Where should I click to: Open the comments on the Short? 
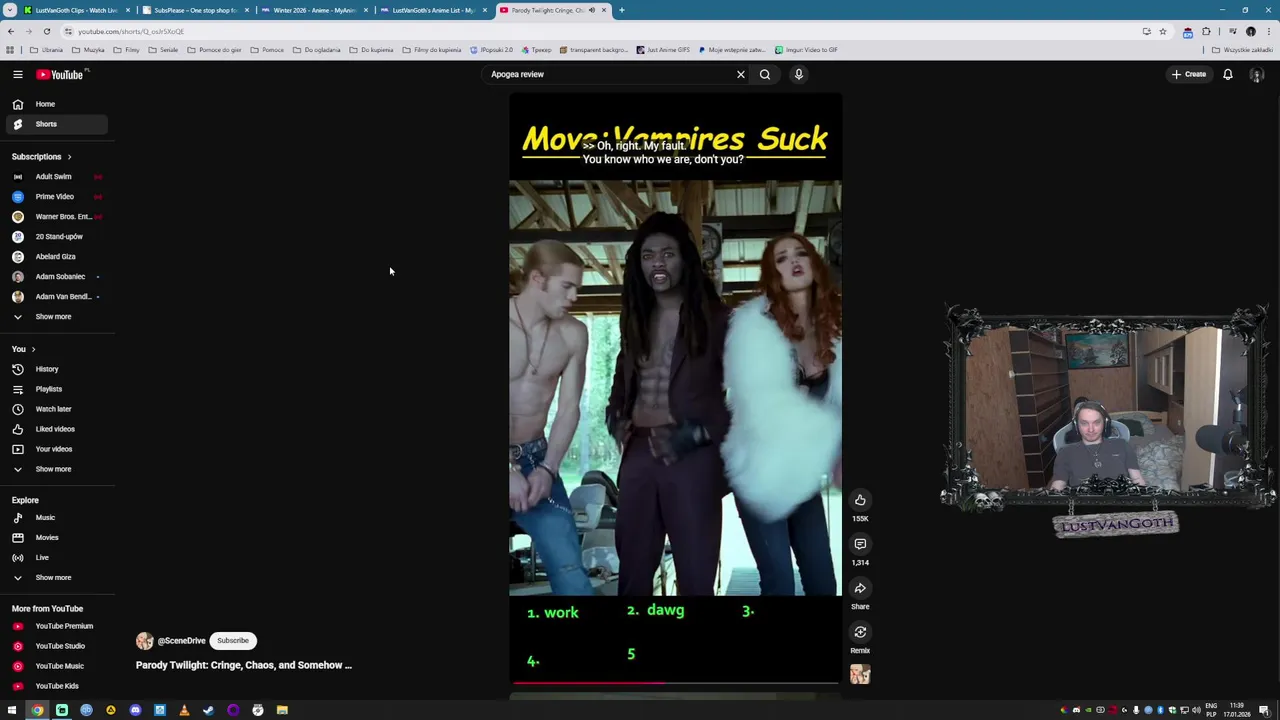pos(860,544)
